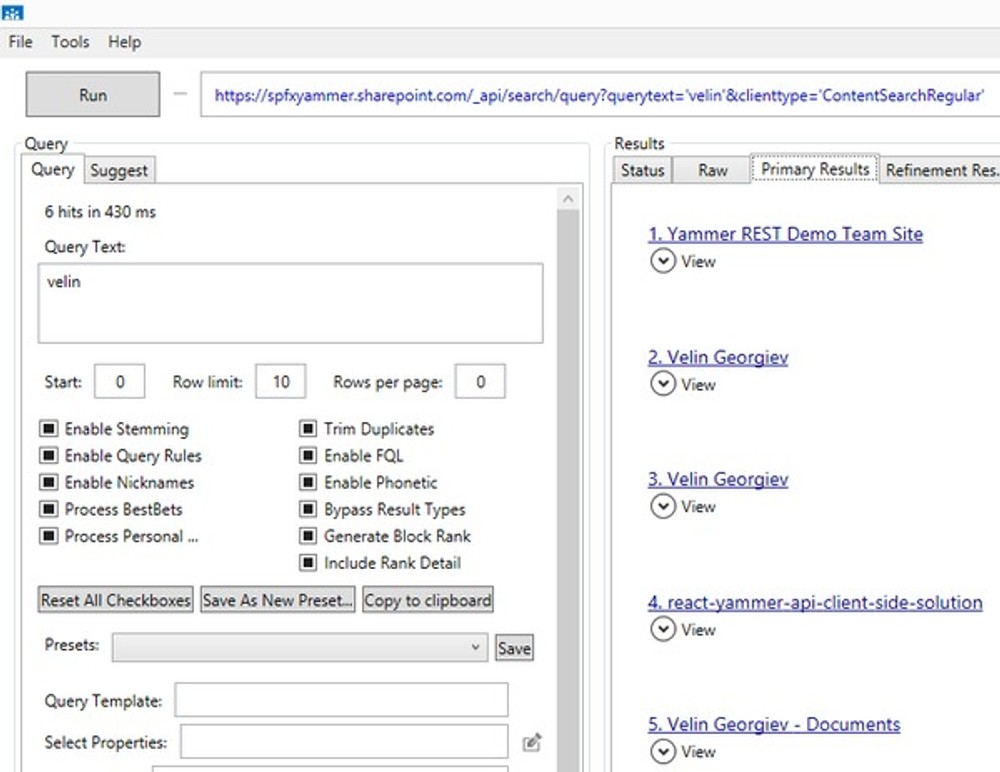Switch to the Raw results tab
The height and width of the screenshot is (772, 1000).
(711, 169)
